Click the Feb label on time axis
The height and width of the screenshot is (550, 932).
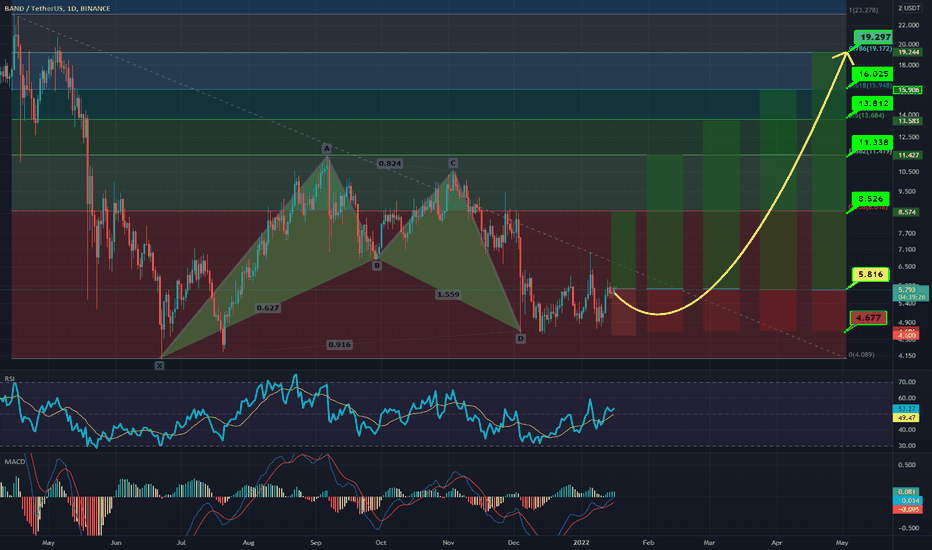(648, 543)
